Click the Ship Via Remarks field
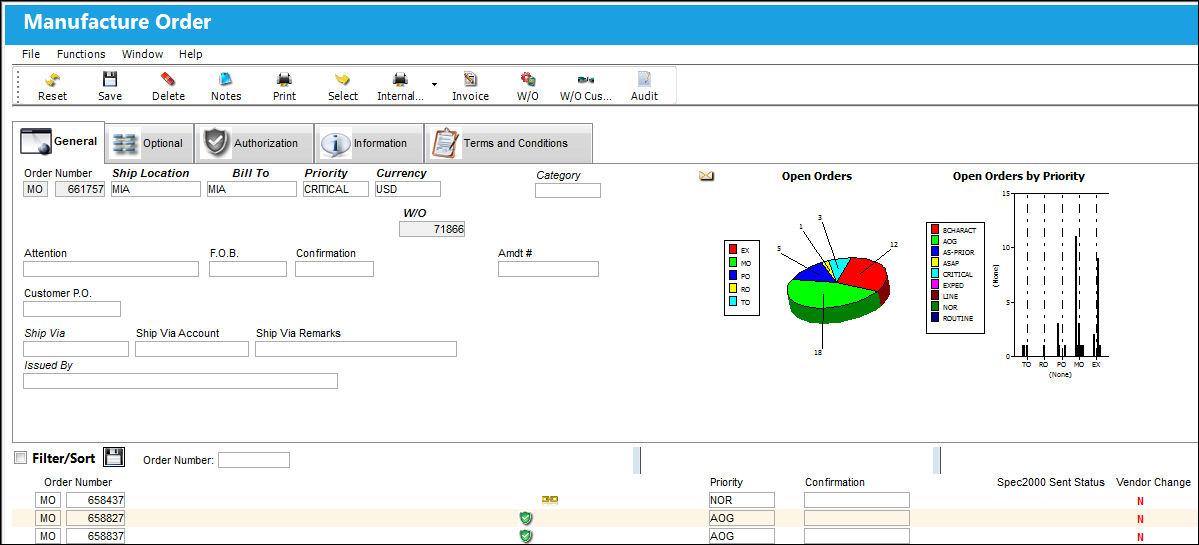 pos(356,349)
